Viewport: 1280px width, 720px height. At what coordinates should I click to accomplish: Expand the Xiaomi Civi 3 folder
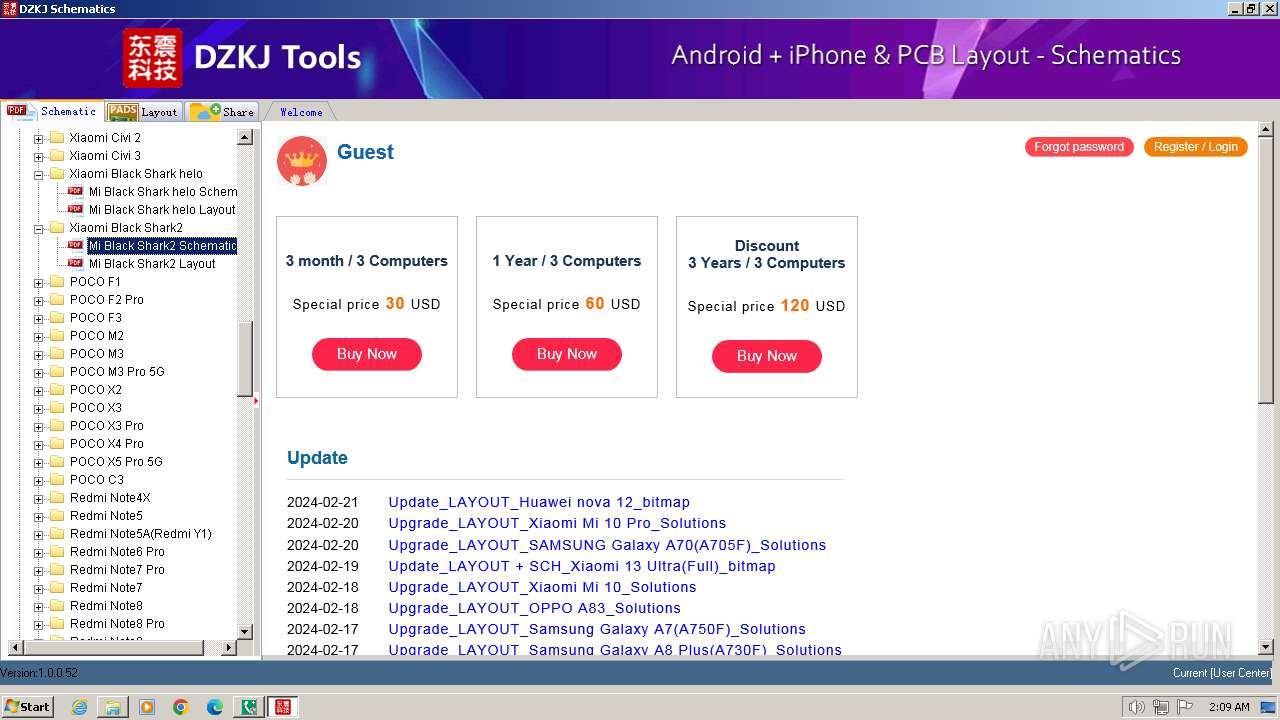tap(39, 156)
